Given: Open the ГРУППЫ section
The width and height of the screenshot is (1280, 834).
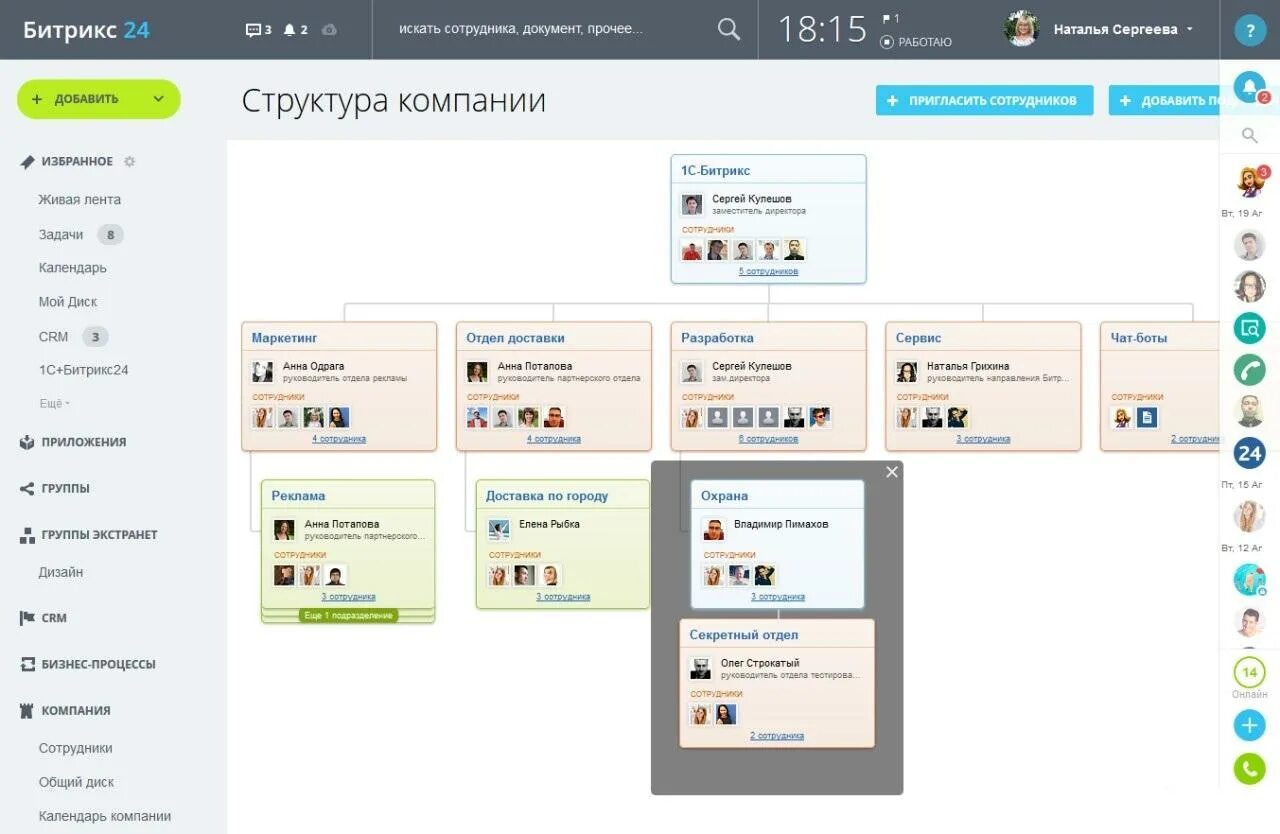Looking at the screenshot, I should (65, 488).
